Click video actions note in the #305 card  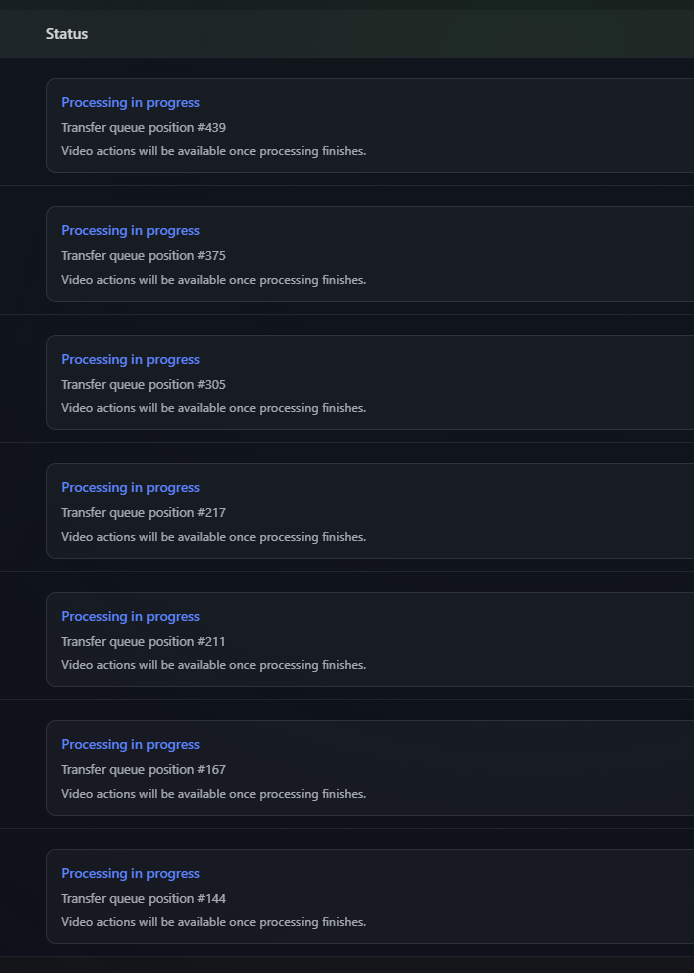tap(214, 408)
